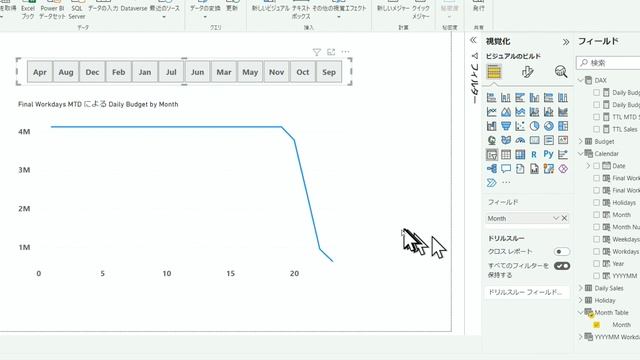Image resolution: width=640 pixels, height=360 pixels.
Task: Select the KPI visual icon
Action: coord(563,140)
